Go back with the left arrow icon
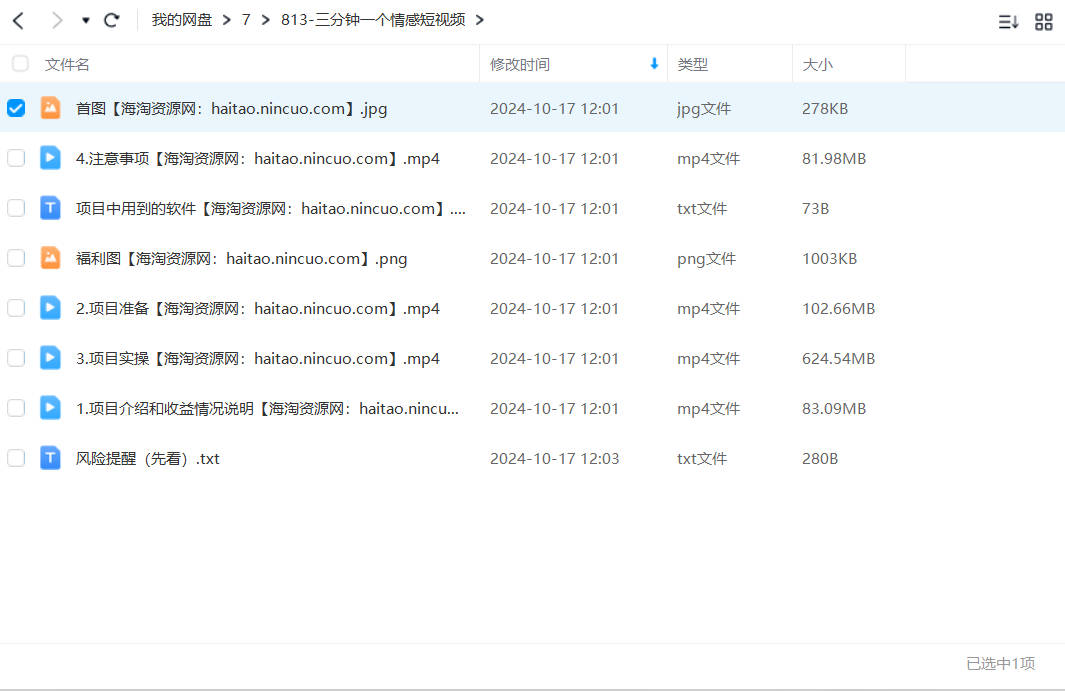 point(19,20)
